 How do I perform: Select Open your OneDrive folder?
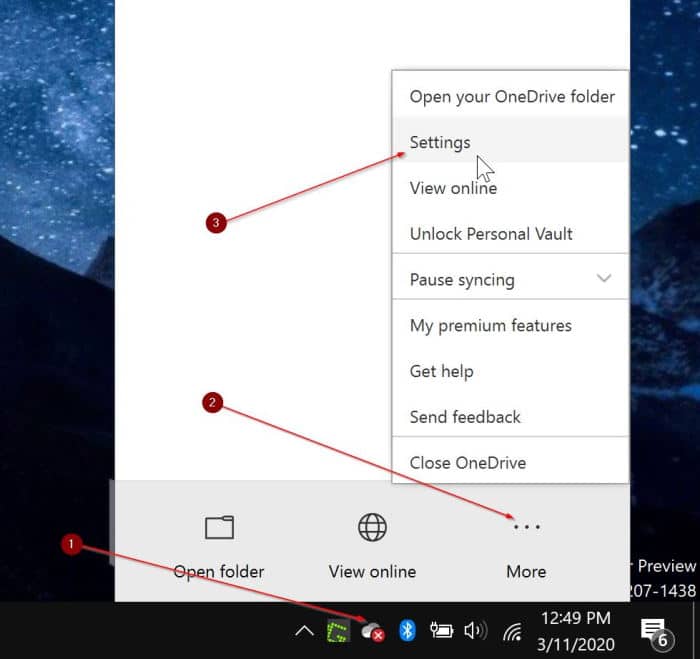[x=511, y=96]
